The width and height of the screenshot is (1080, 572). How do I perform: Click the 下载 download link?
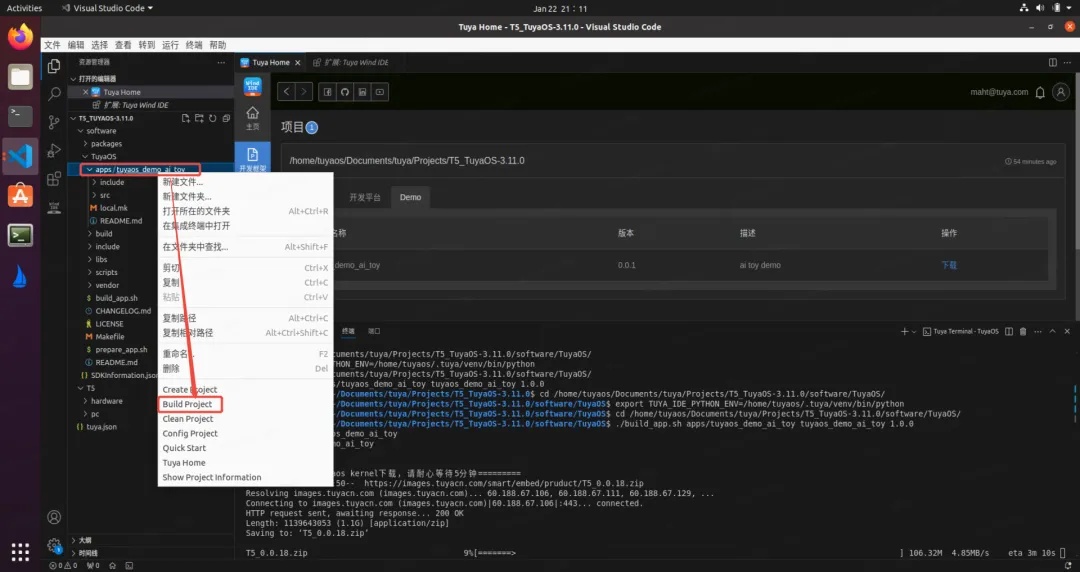click(x=948, y=265)
